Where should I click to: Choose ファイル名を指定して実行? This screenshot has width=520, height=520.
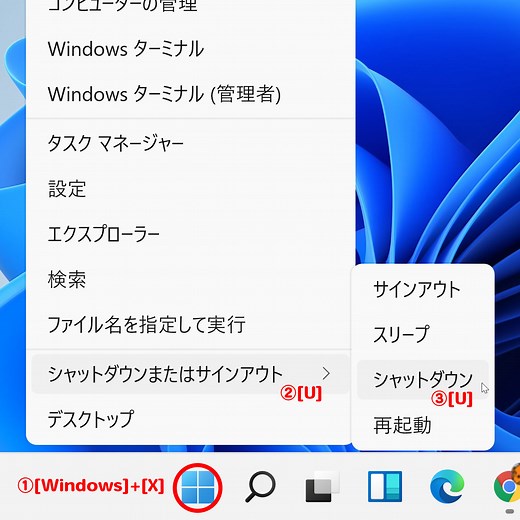tap(190, 325)
